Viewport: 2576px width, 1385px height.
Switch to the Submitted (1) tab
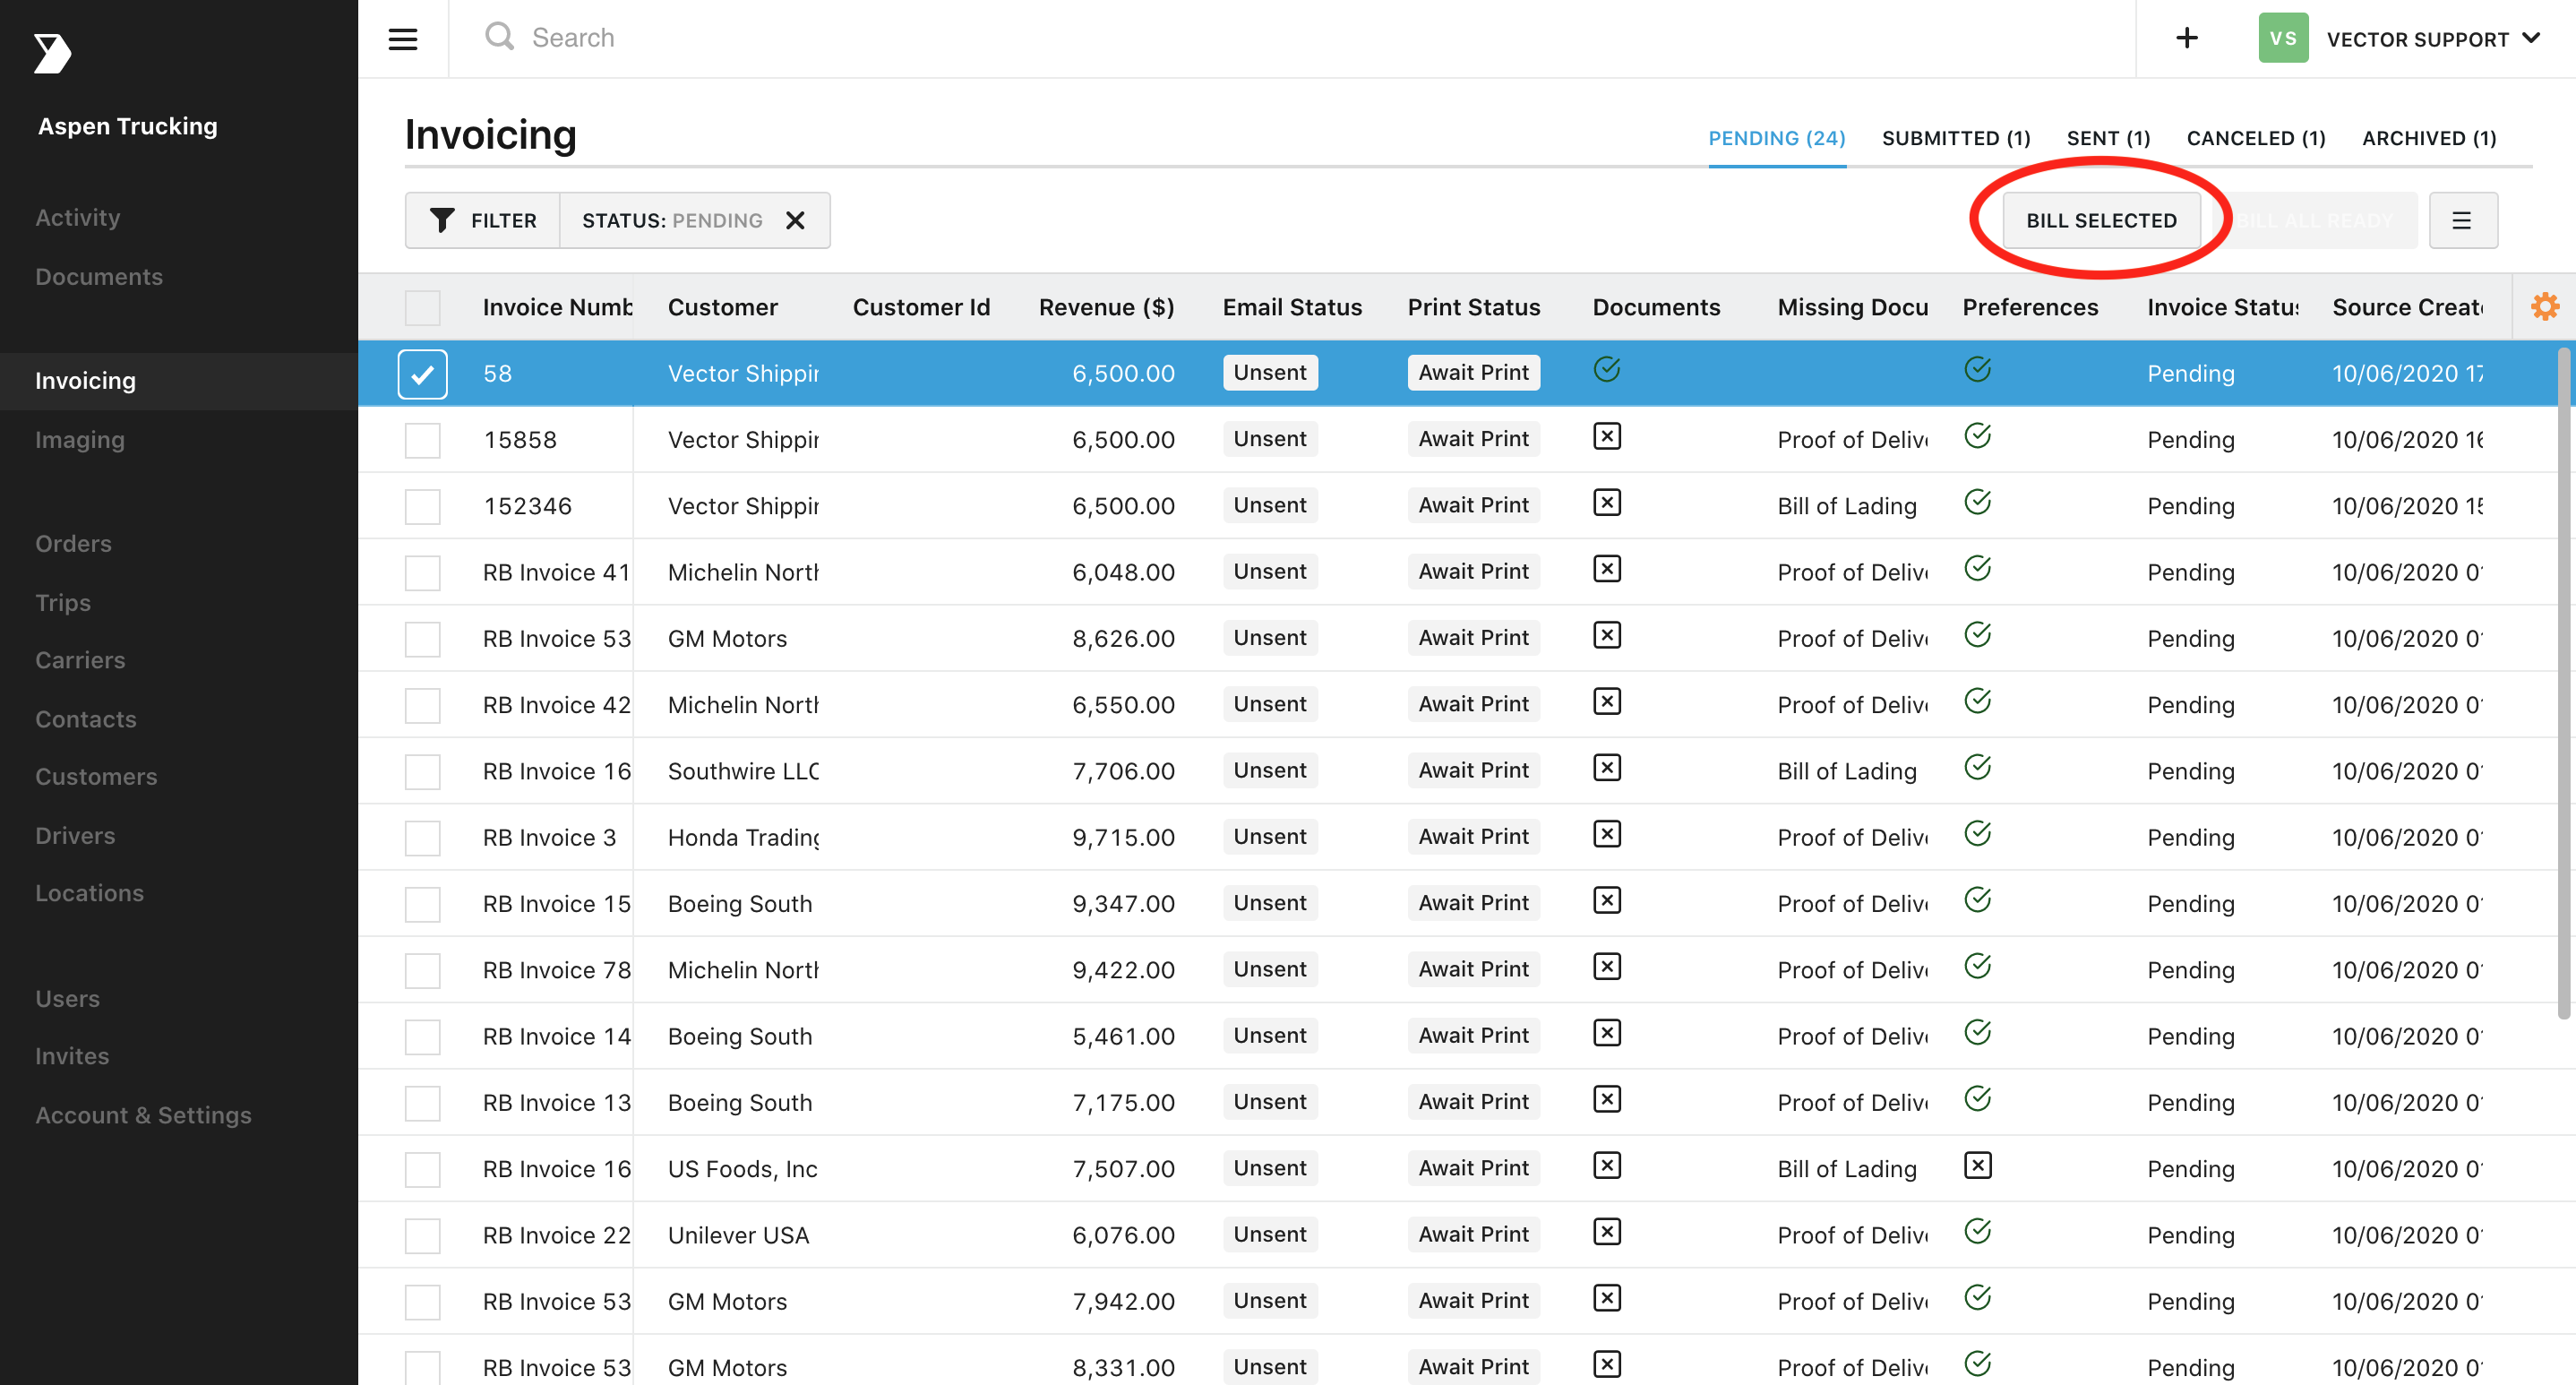coord(1956,138)
